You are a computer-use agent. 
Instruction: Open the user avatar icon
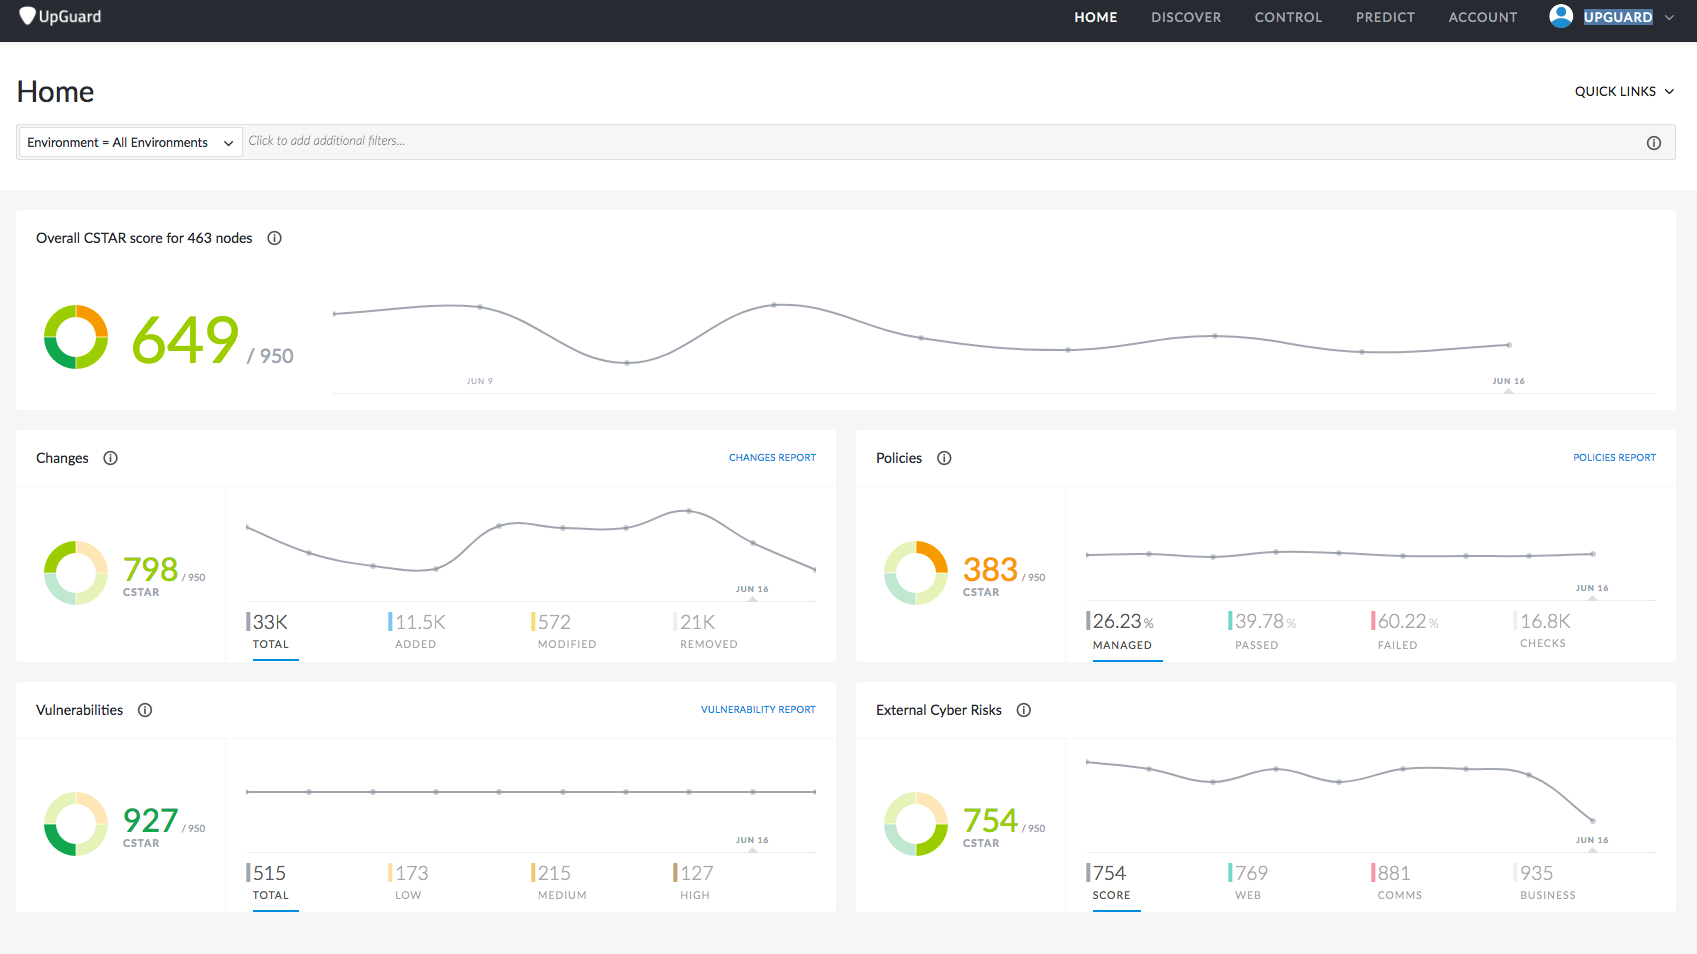pyautogui.click(x=1561, y=16)
